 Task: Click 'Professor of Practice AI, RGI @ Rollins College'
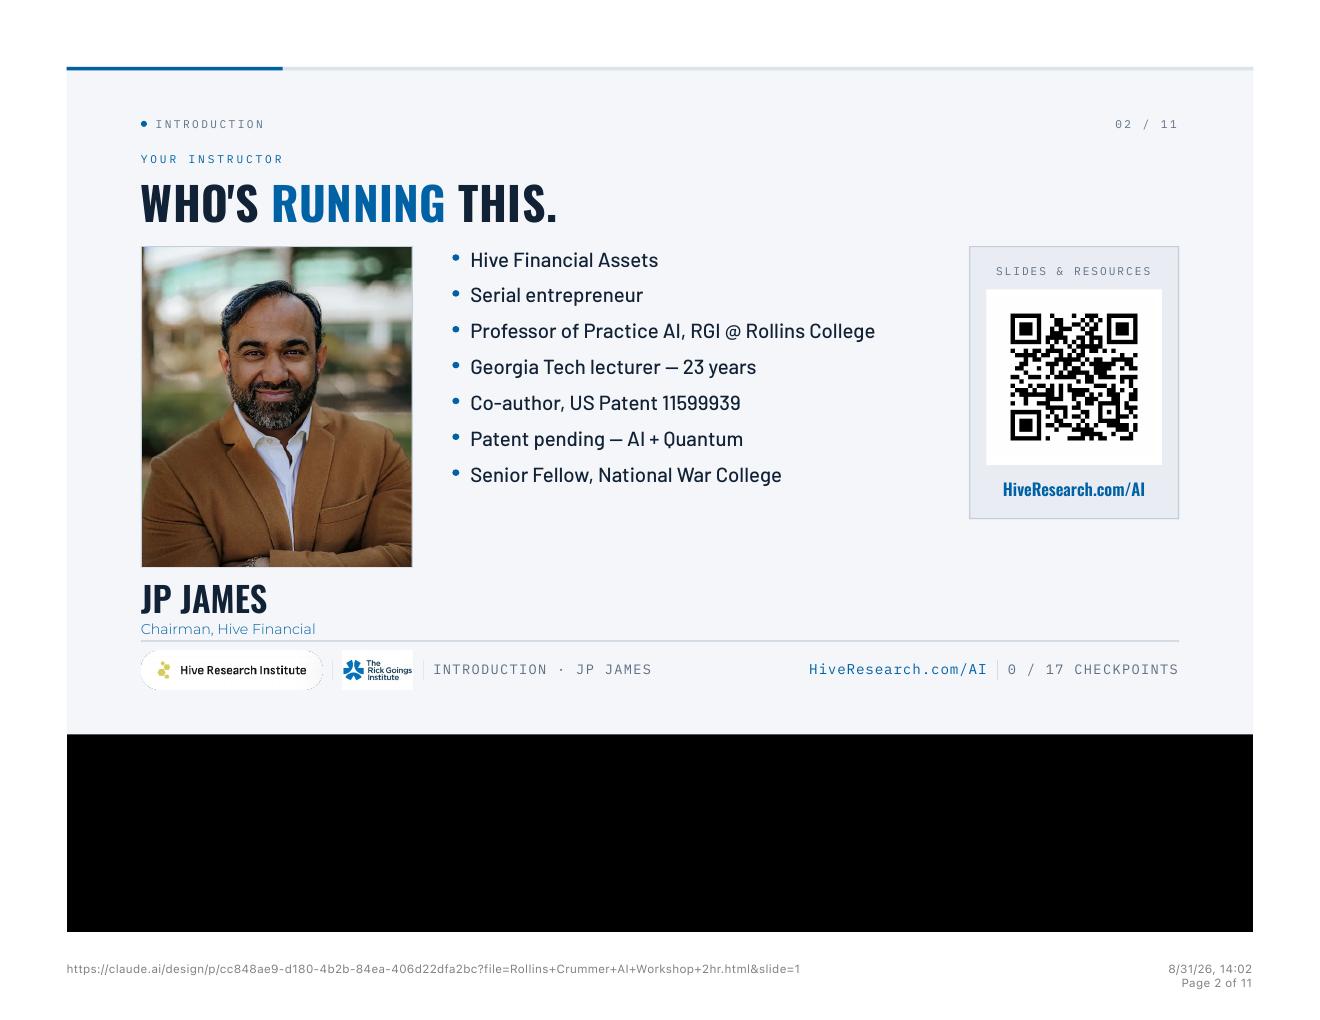coord(673,331)
